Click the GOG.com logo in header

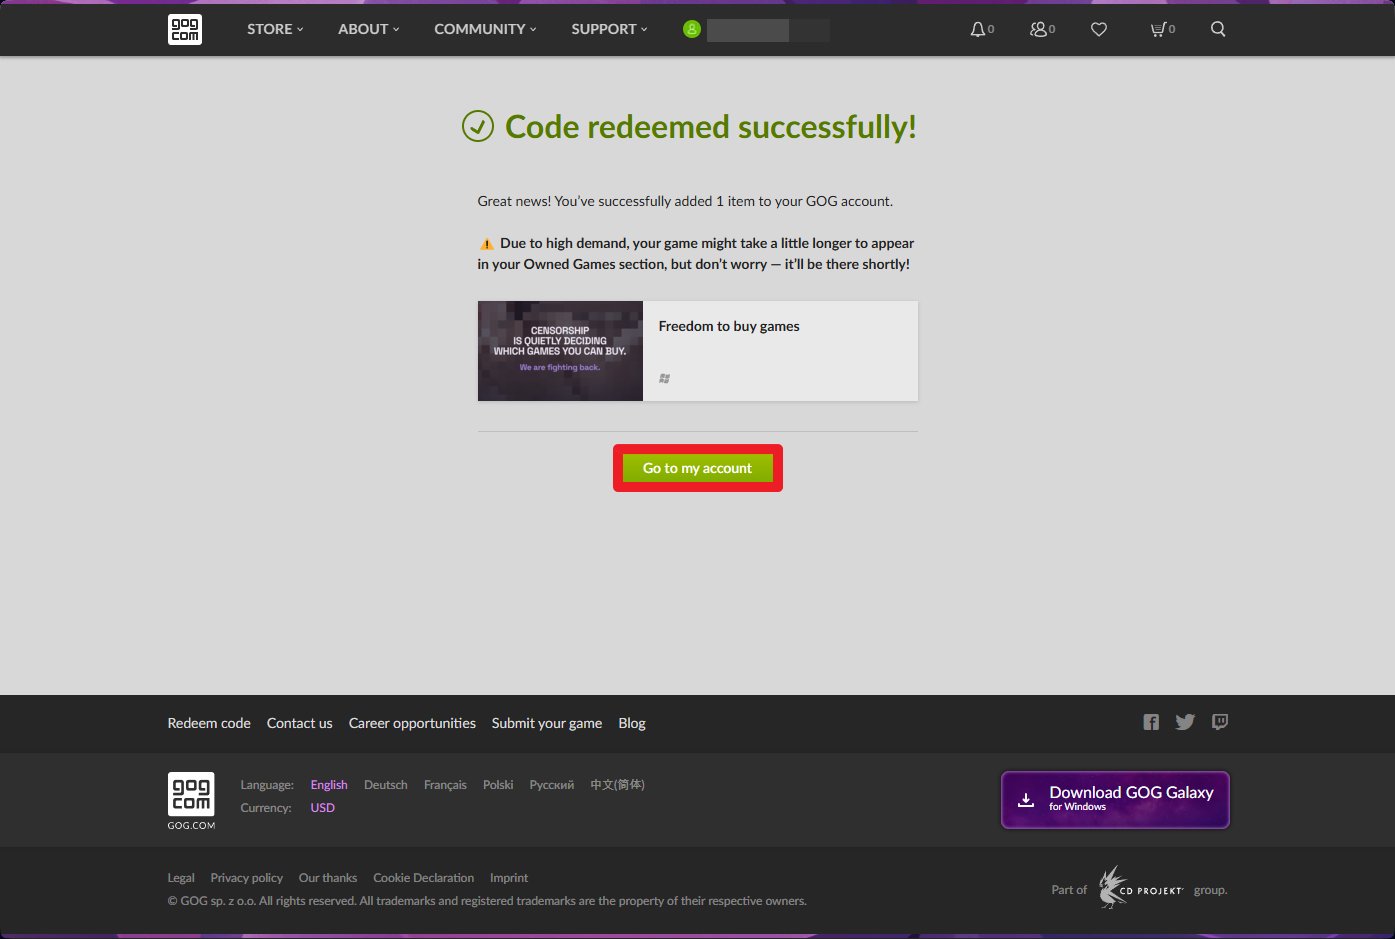point(185,29)
